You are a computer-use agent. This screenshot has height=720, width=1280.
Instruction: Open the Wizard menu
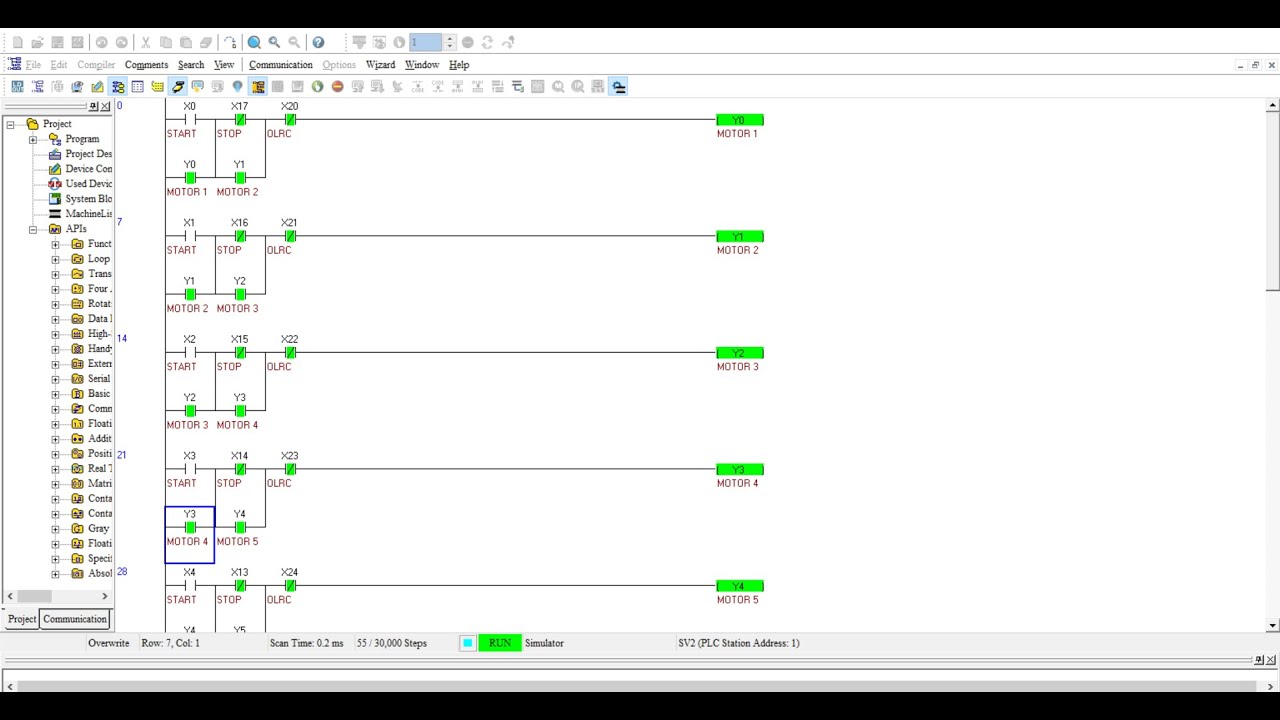tap(380, 64)
